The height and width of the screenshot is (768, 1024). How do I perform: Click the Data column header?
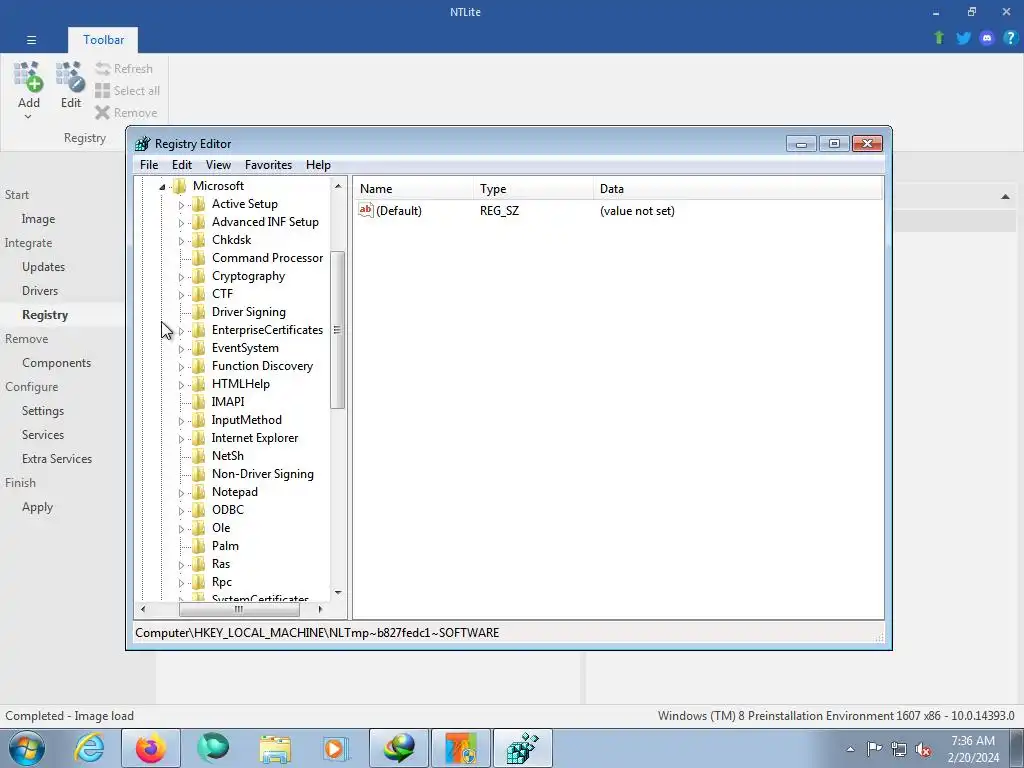pyautogui.click(x=737, y=189)
